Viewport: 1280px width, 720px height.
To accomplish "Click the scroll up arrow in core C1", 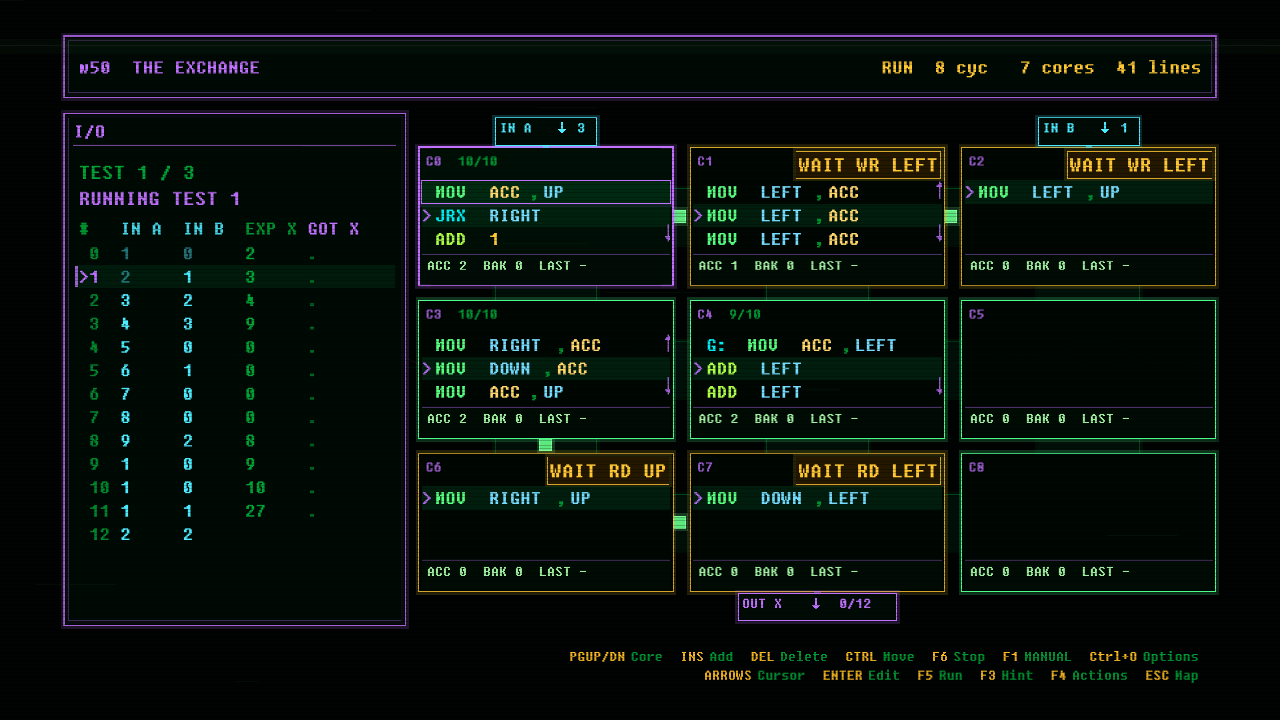I will point(939,189).
